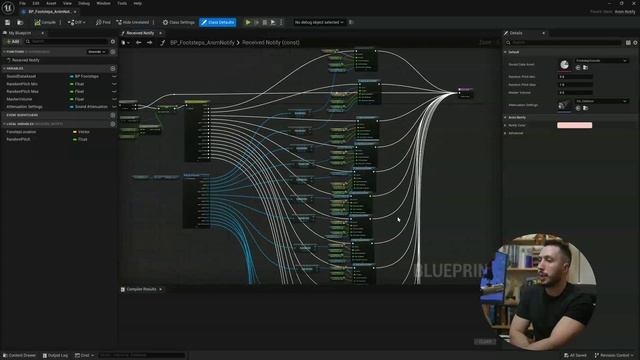Viewport: 640px width, 360px height.
Task: Select the Details panel tab
Action: click(516, 33)
